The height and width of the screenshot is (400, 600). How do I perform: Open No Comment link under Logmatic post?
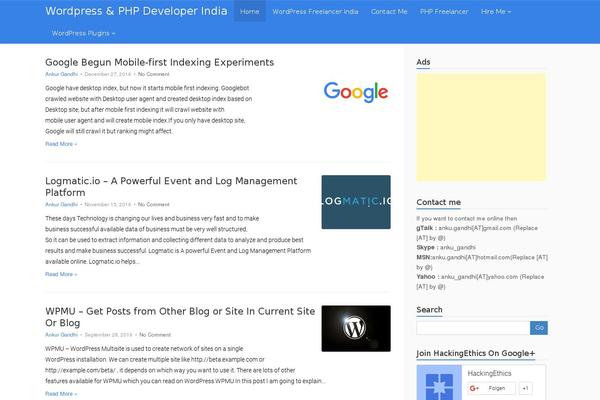click(x=153, y=204)
